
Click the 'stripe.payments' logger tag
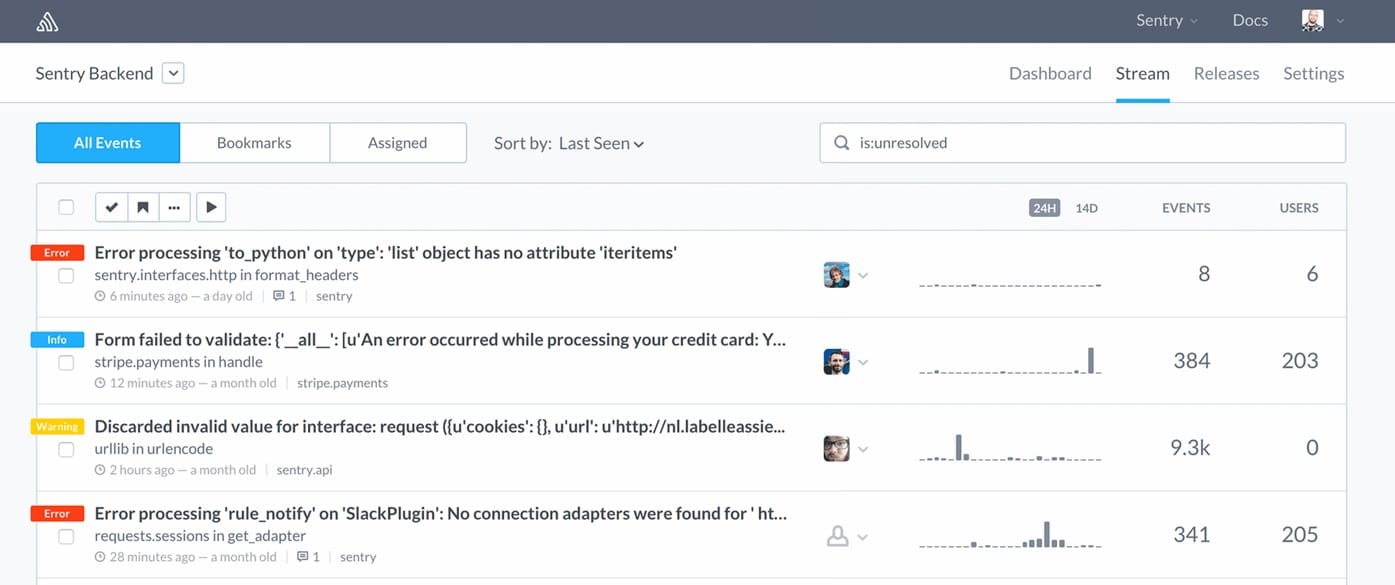342,383
